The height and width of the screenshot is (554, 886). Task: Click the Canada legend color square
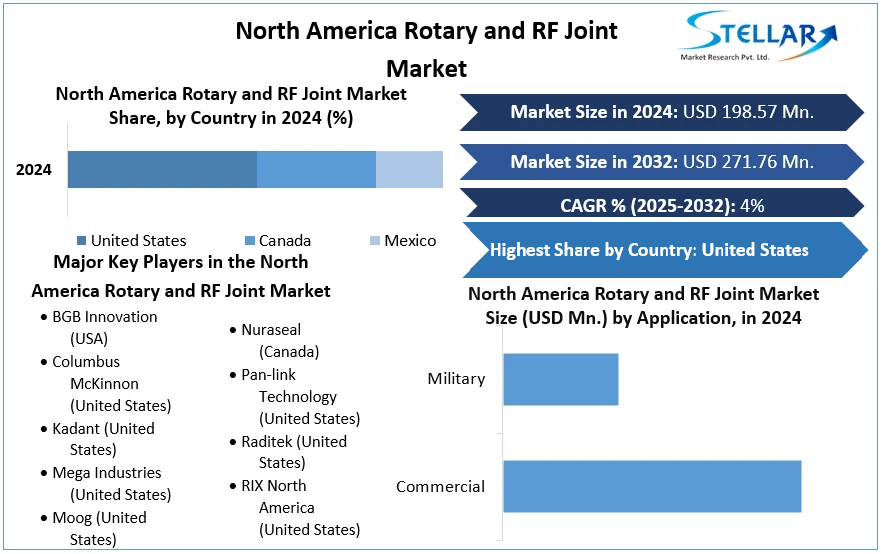(x=249, y=241)
